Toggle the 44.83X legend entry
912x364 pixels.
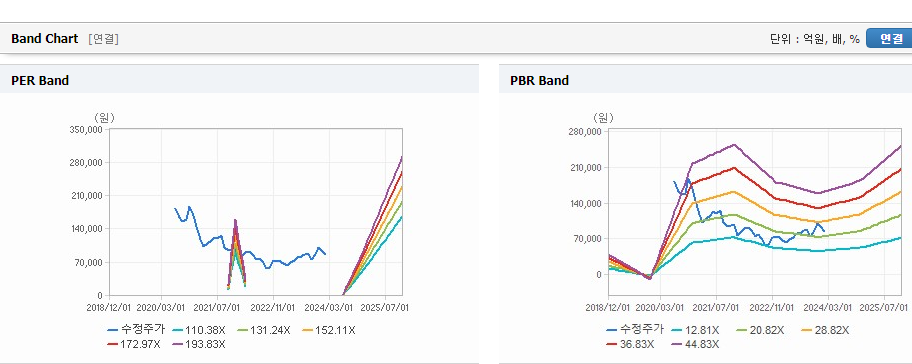point(696,344)
